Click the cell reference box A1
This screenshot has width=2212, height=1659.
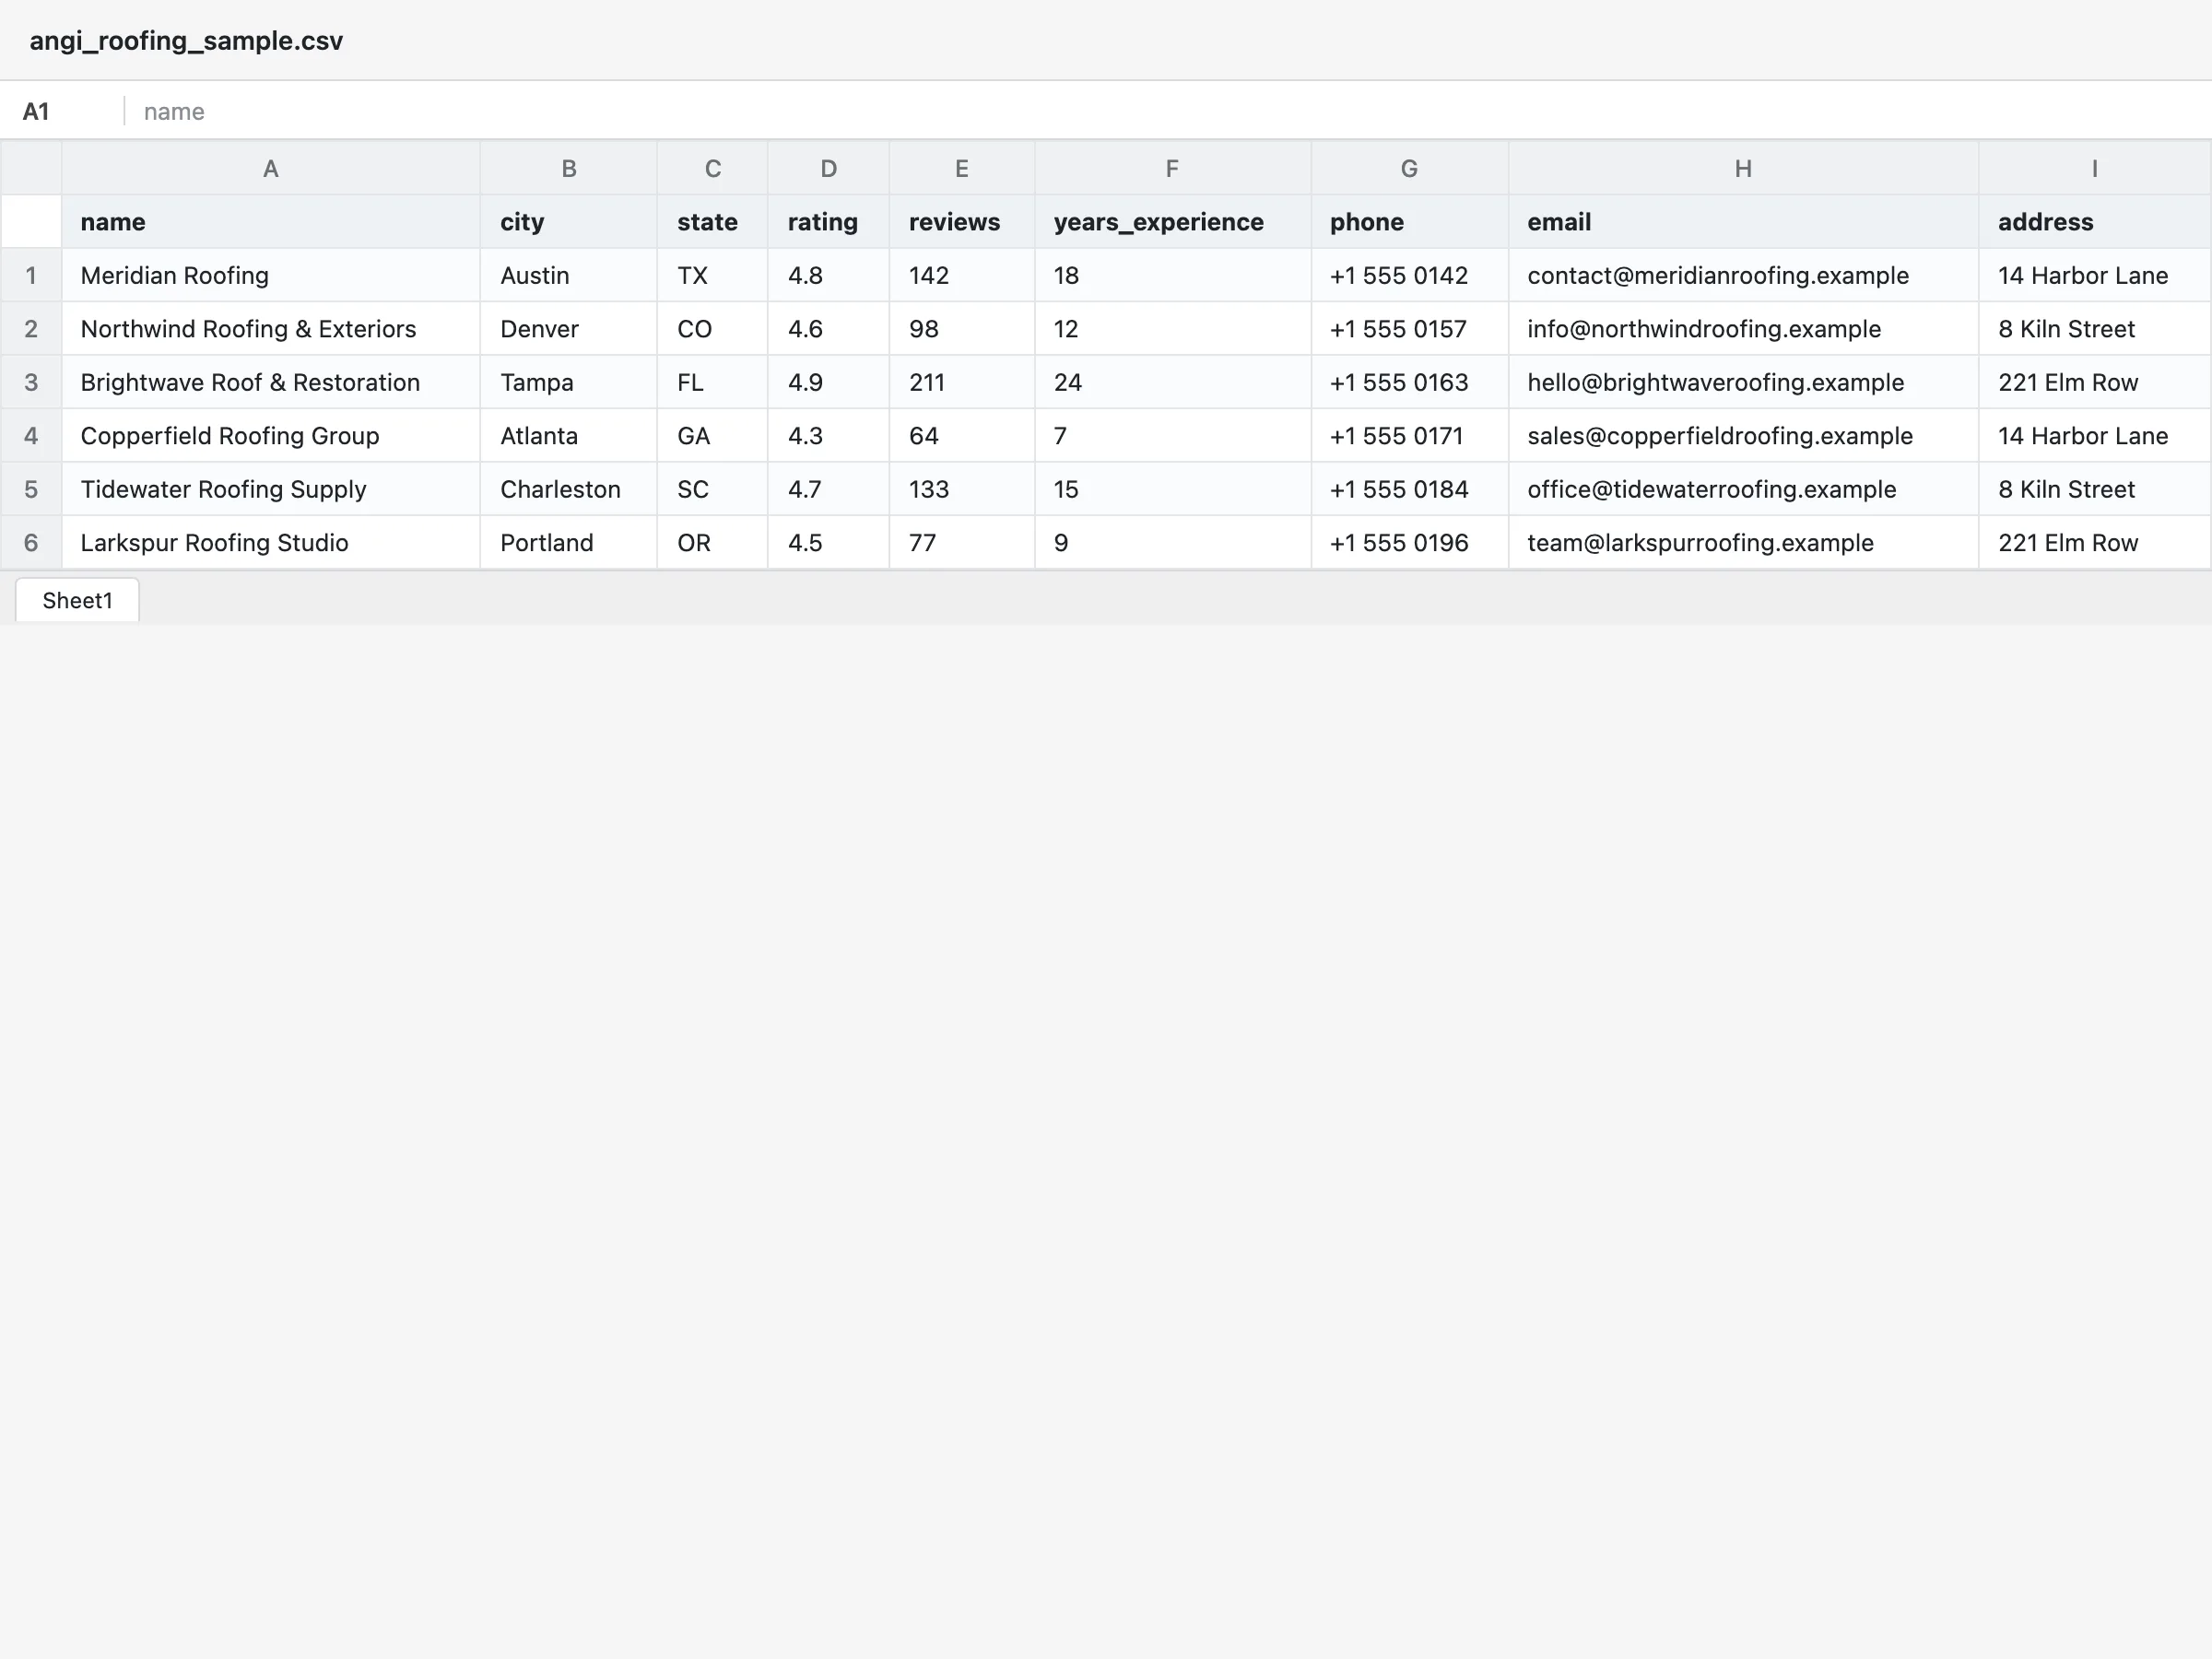click(62, 111)
